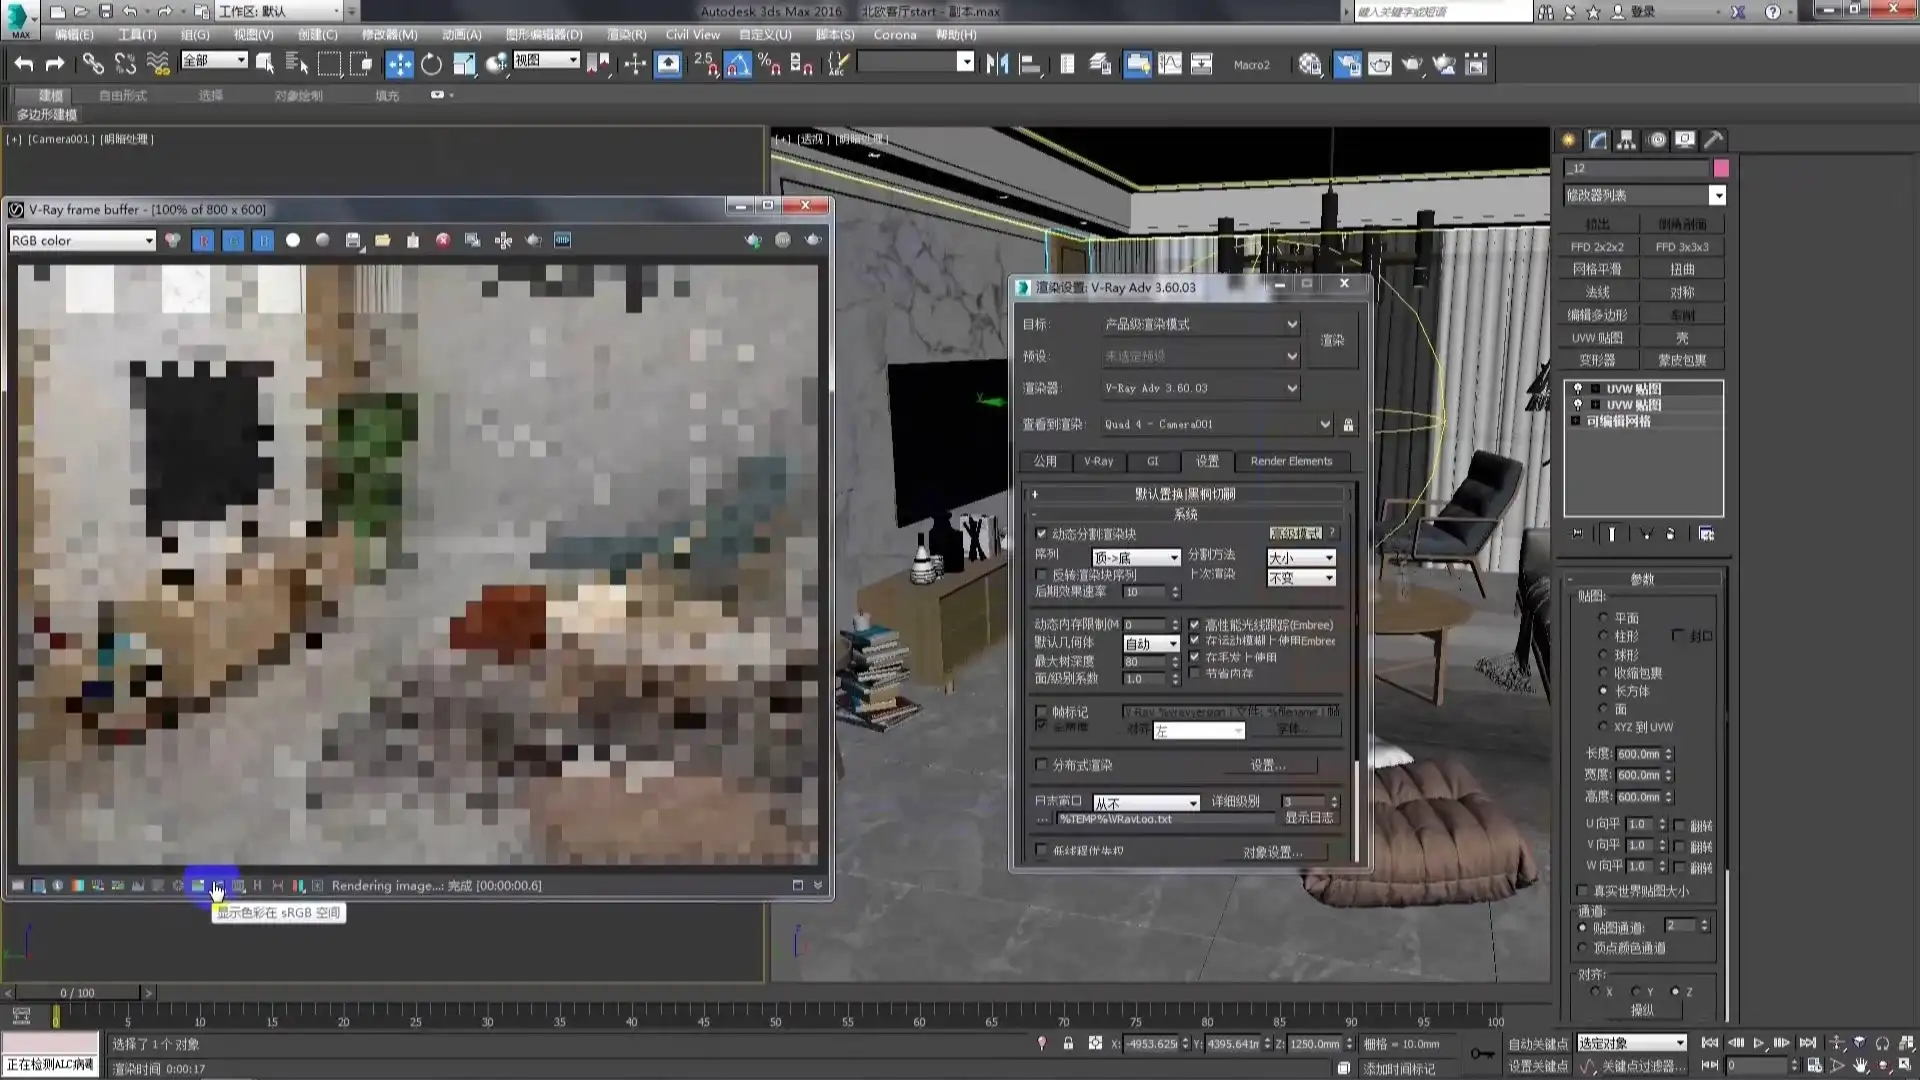Open the 分割方法 dropdown
The height and width of the screenshot is (1080, 1920).
(1301, 557)
